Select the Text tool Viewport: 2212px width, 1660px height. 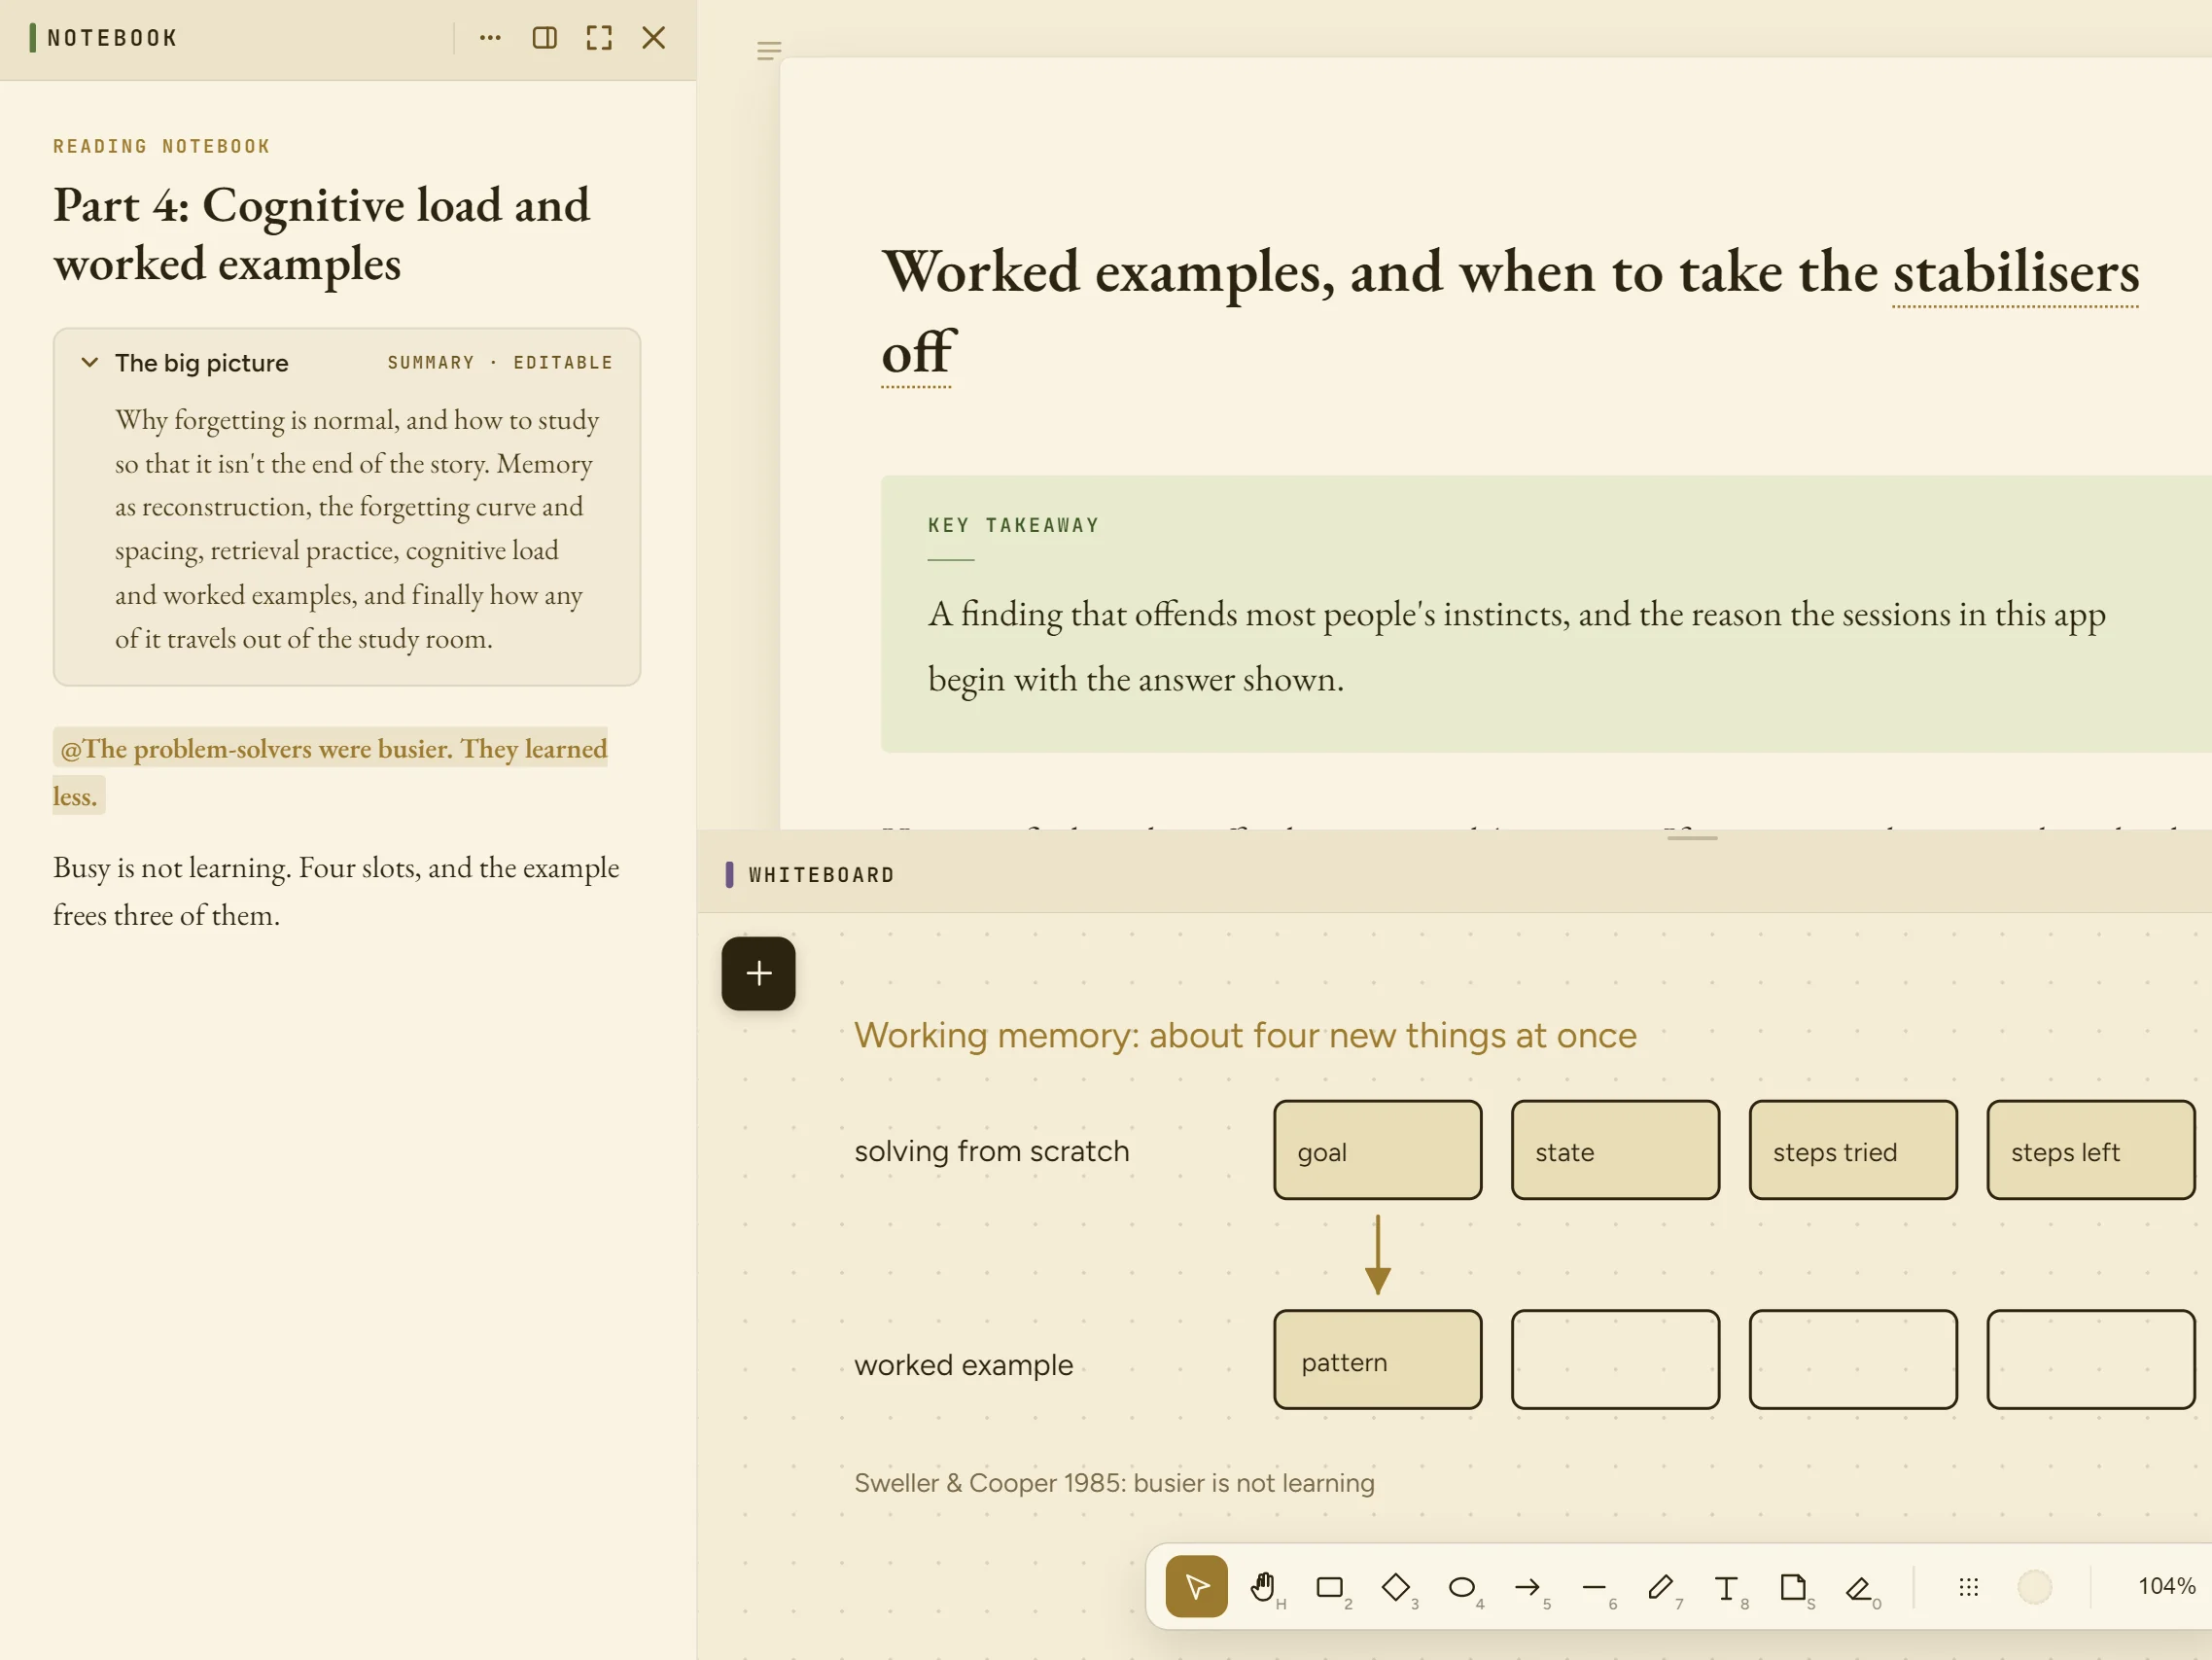click(1726, 1586)
